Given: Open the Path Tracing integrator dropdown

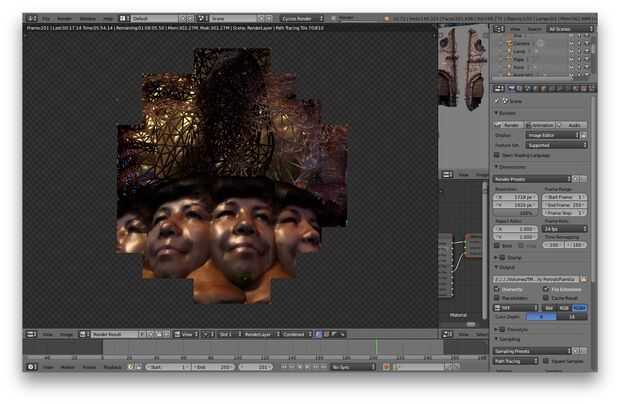Looking at the screenshot, I should coord(516,361).
